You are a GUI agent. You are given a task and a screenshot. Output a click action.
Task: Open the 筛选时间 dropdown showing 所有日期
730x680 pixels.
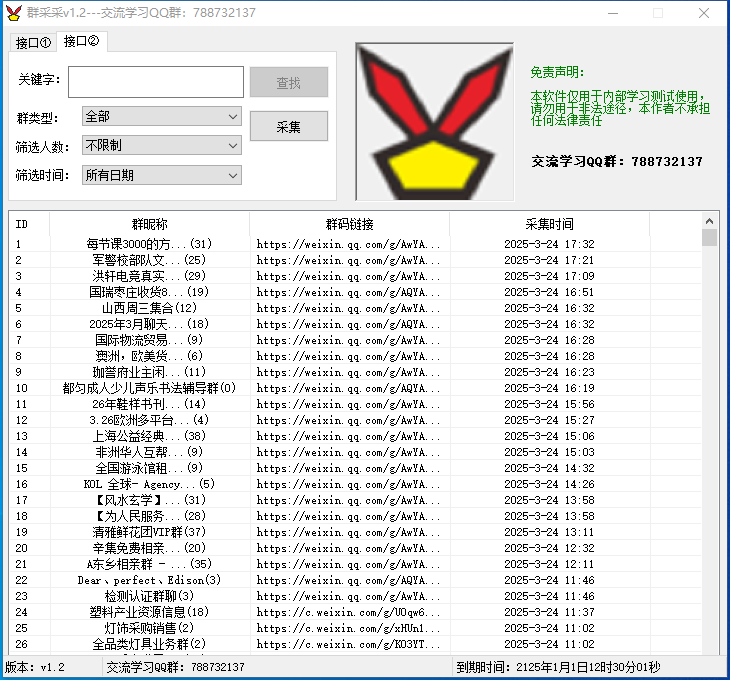coord(161,175)
